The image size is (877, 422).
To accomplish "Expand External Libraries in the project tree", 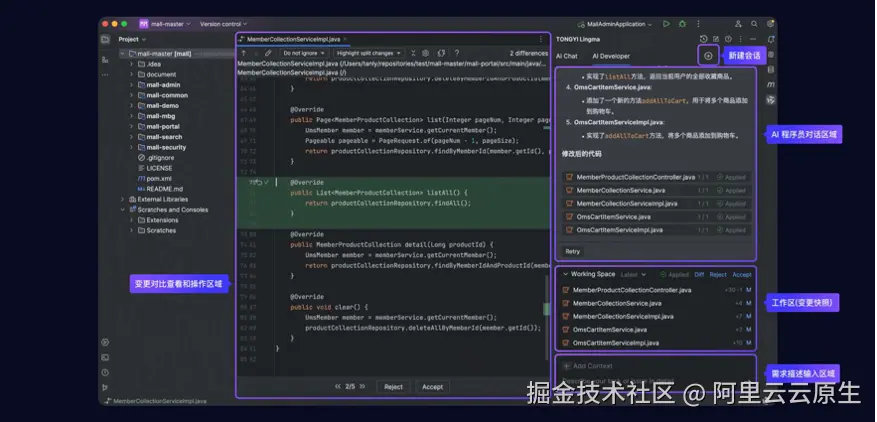I will click(122, 199).
